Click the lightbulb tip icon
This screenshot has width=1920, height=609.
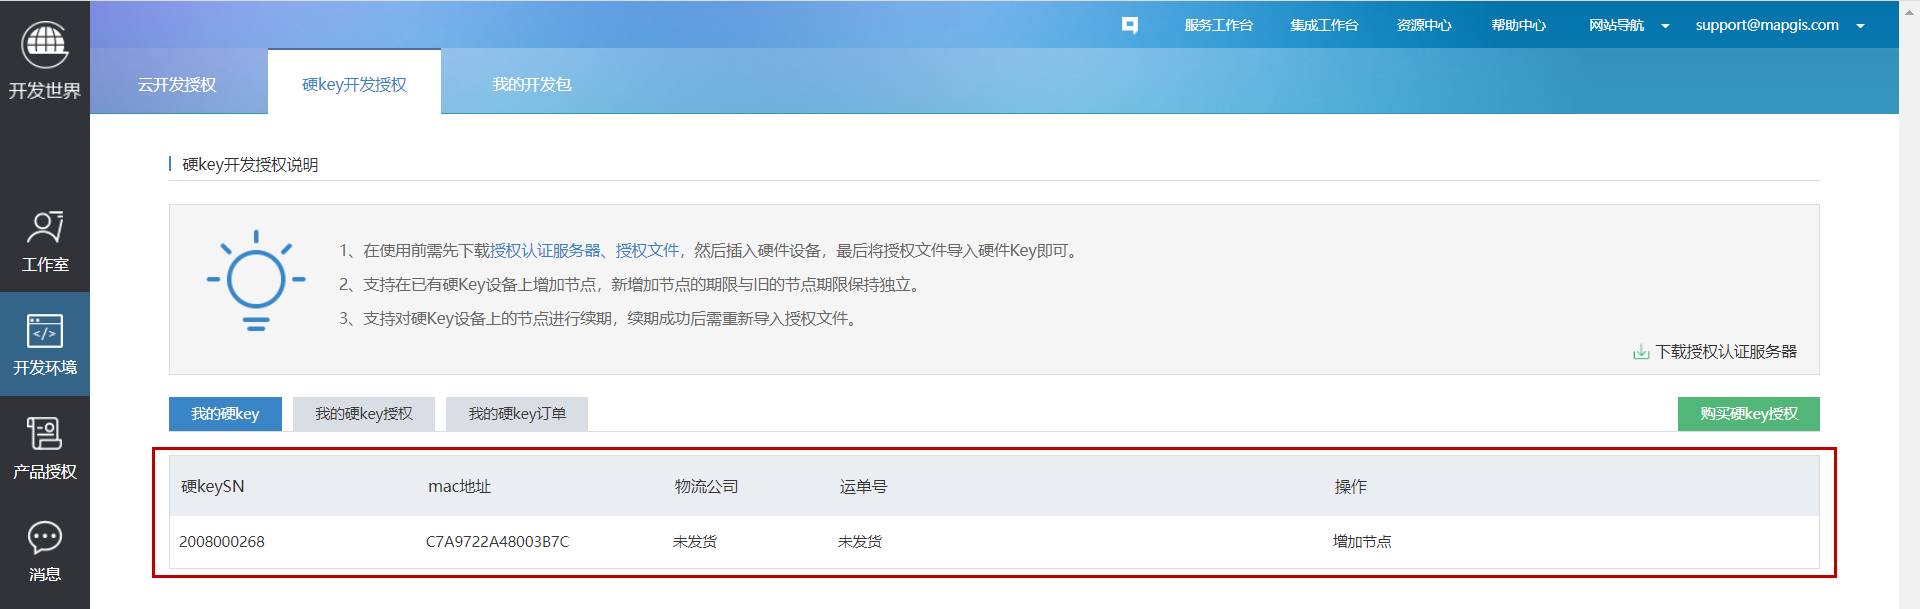pyautogui.click(x=256, y=281)
